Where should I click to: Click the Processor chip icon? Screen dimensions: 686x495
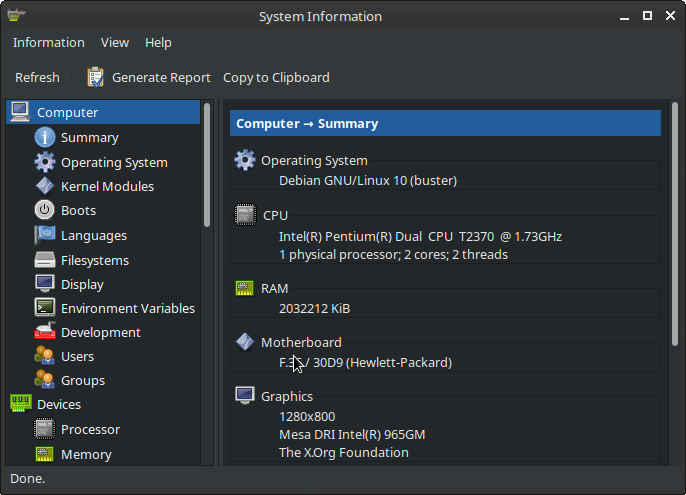click(x=44, y=429)
